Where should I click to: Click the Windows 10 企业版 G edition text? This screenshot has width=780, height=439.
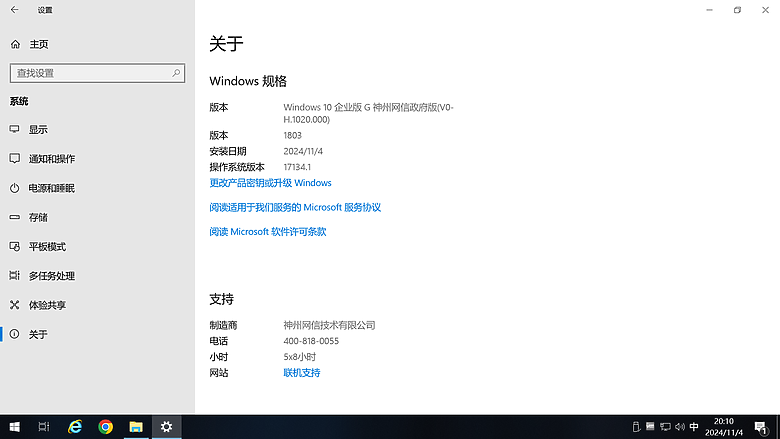[x=369, y=113]
